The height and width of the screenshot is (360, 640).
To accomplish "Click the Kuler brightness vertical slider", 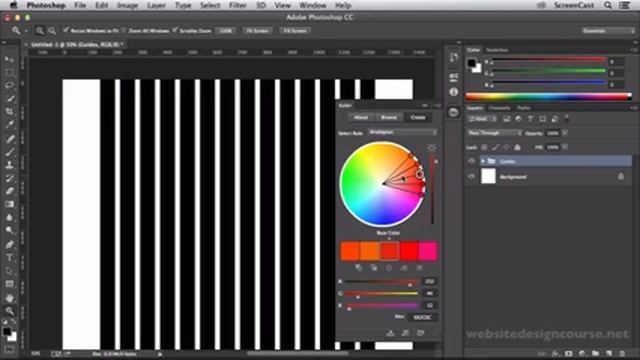I will 433,189.
